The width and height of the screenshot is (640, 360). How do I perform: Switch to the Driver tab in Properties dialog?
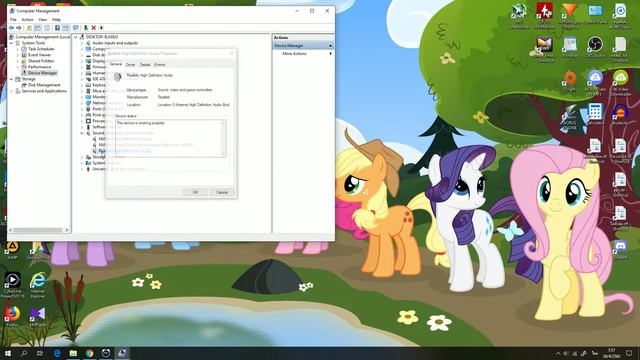(130, 64)
